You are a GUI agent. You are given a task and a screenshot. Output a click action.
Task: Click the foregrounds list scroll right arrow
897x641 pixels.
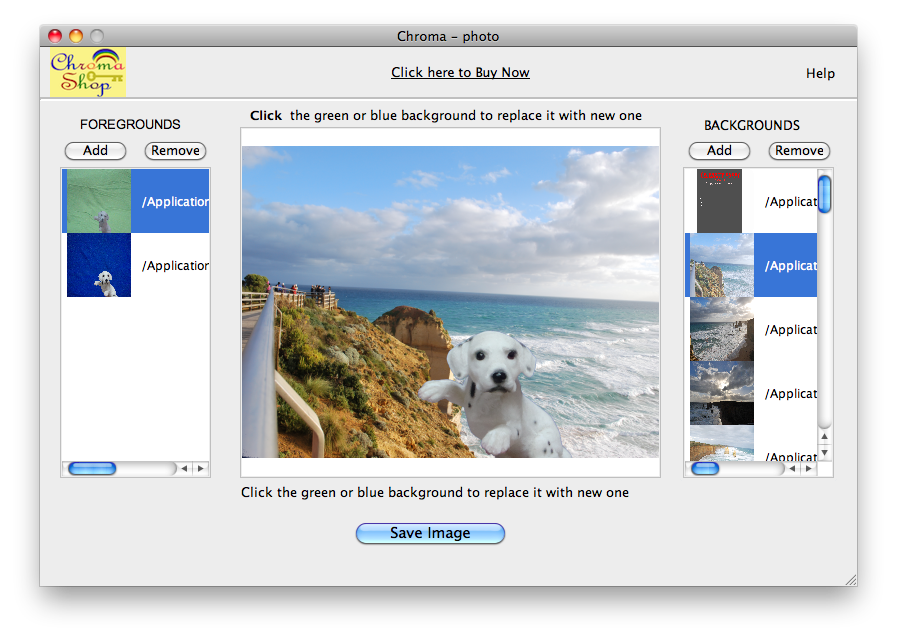tap(200, 468)
